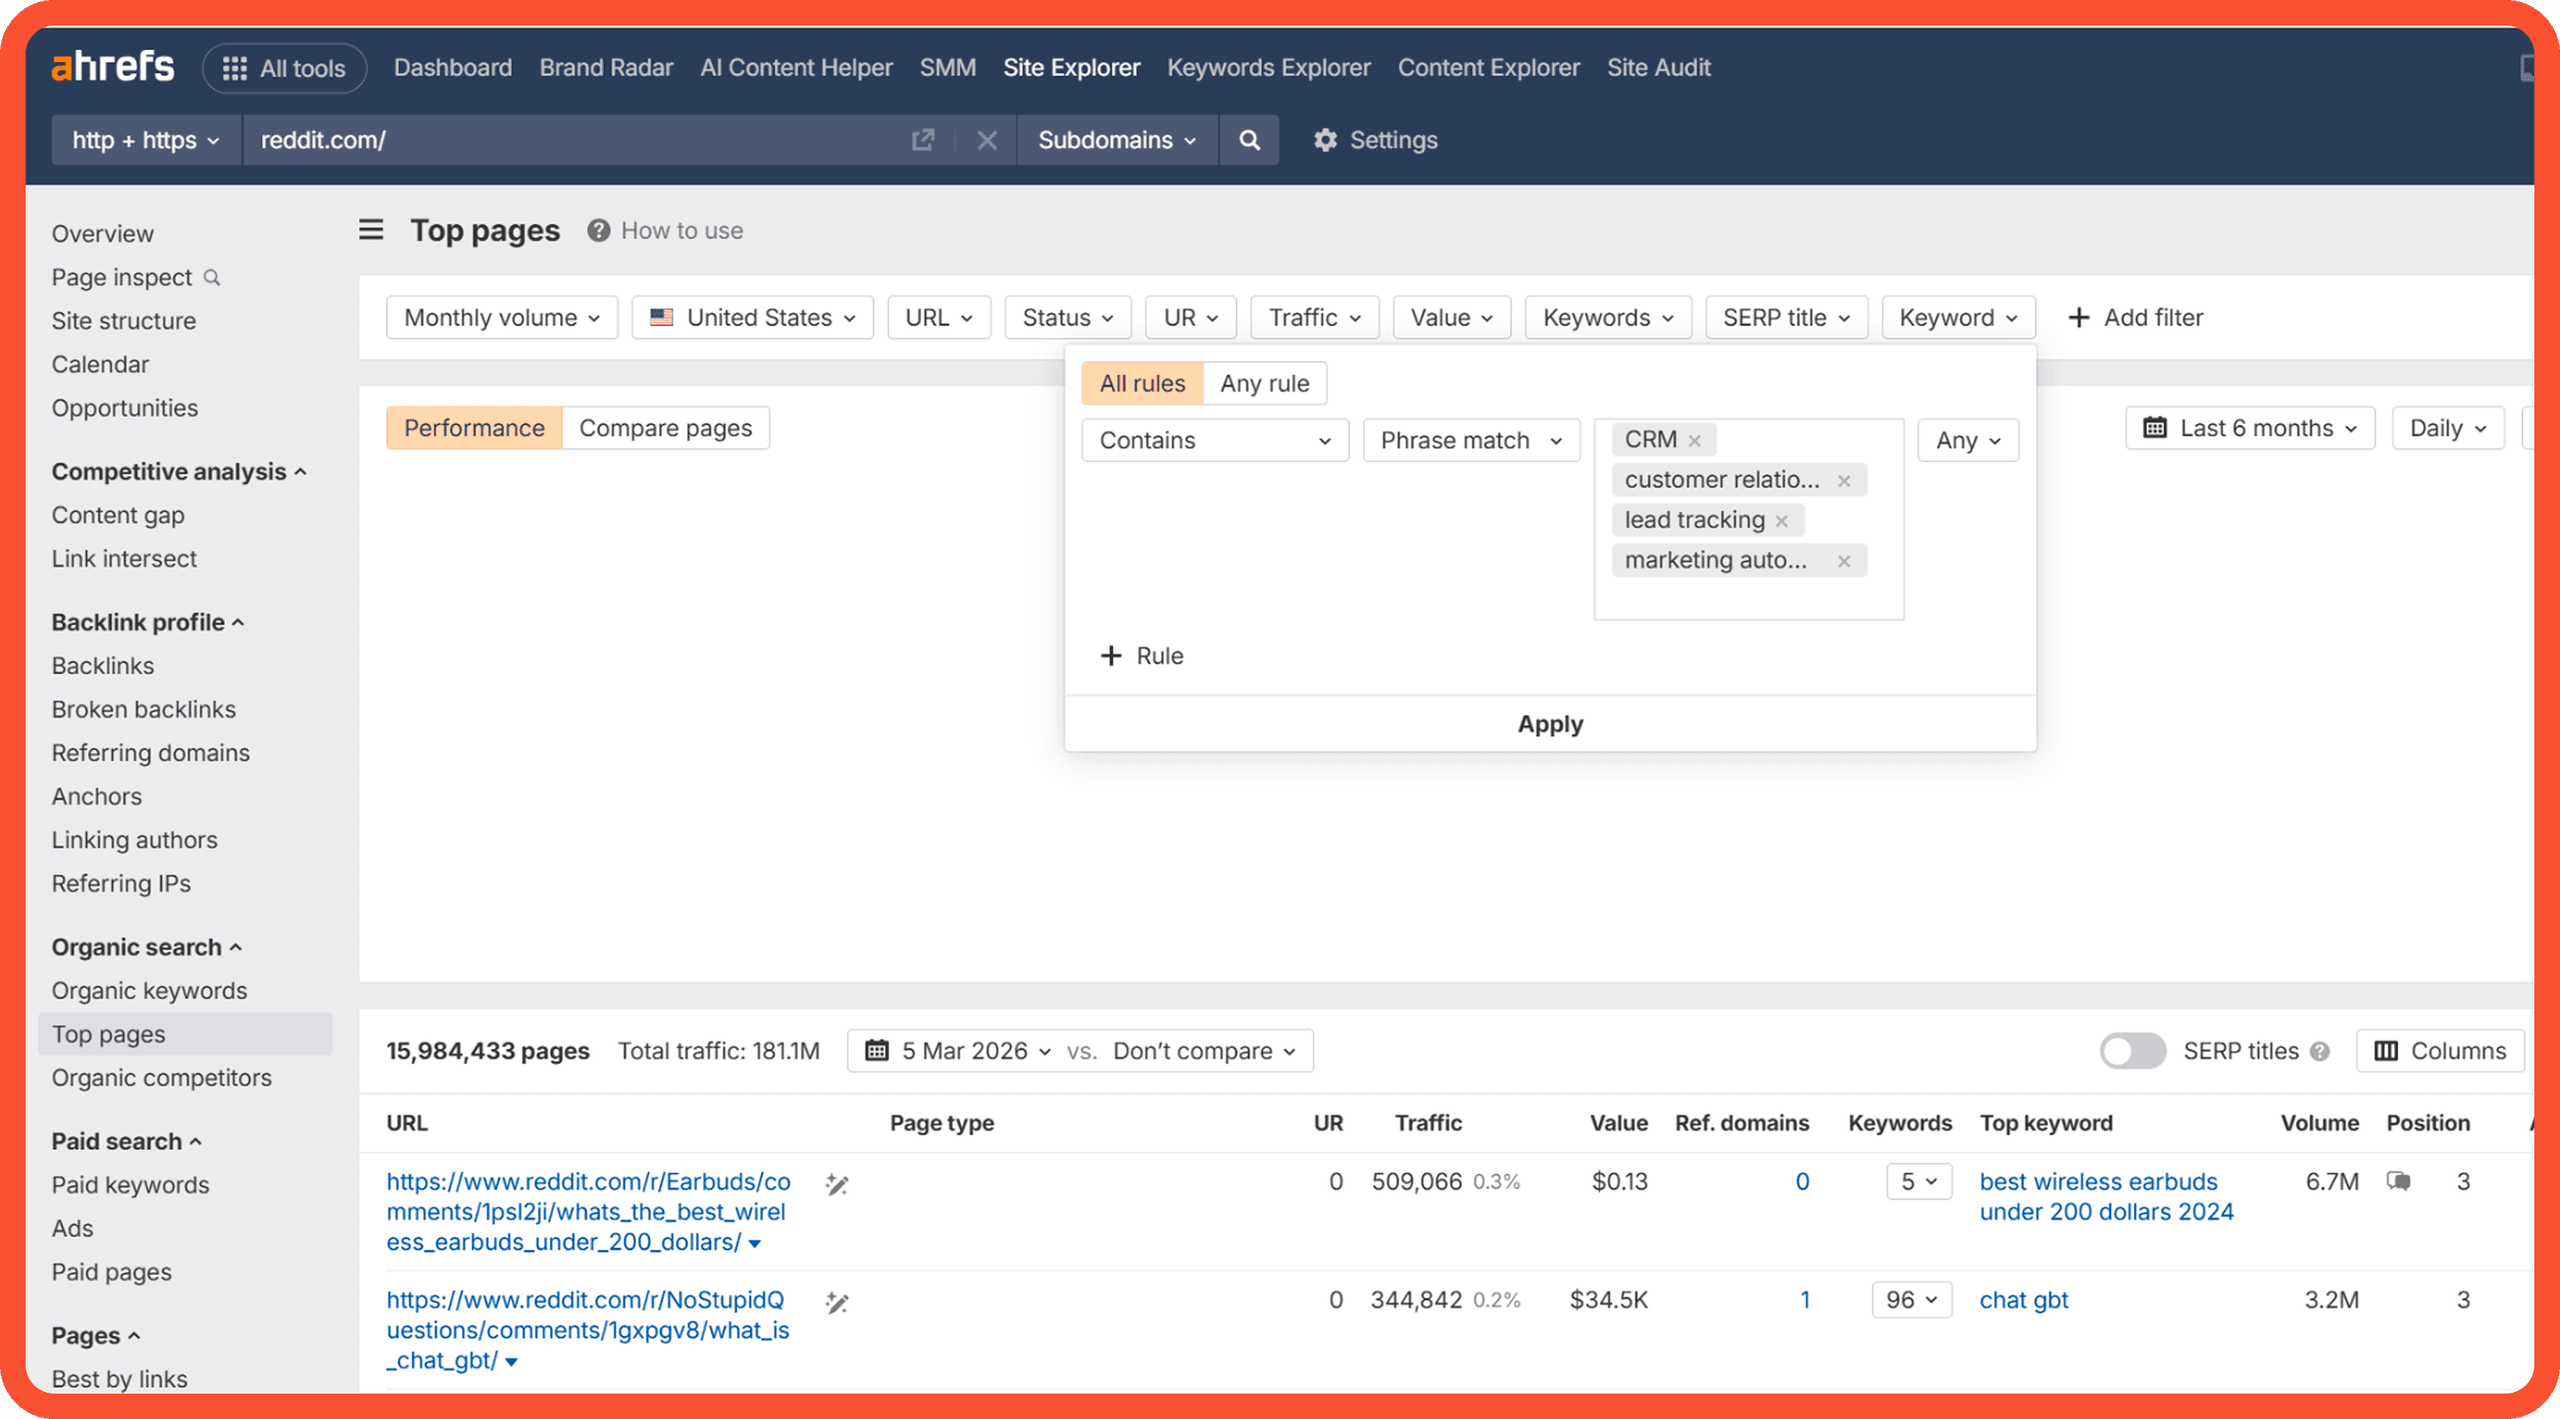Select the All rules option

click(1142, 383)
